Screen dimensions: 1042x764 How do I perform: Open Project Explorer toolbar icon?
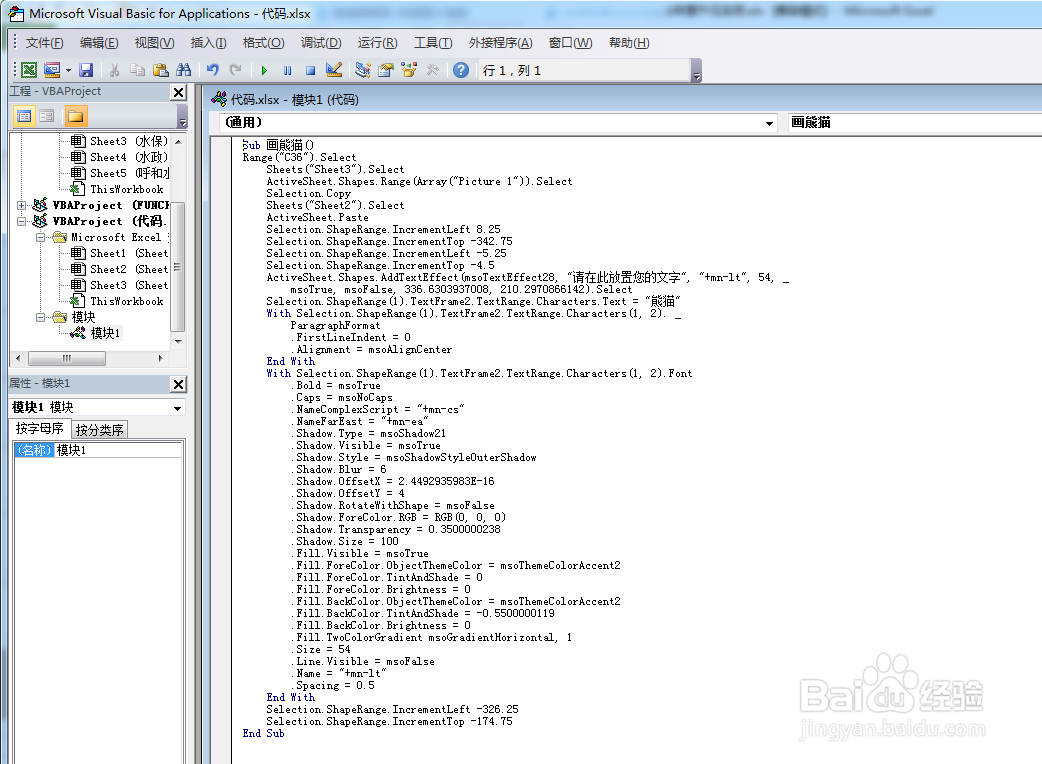point(362,70)
